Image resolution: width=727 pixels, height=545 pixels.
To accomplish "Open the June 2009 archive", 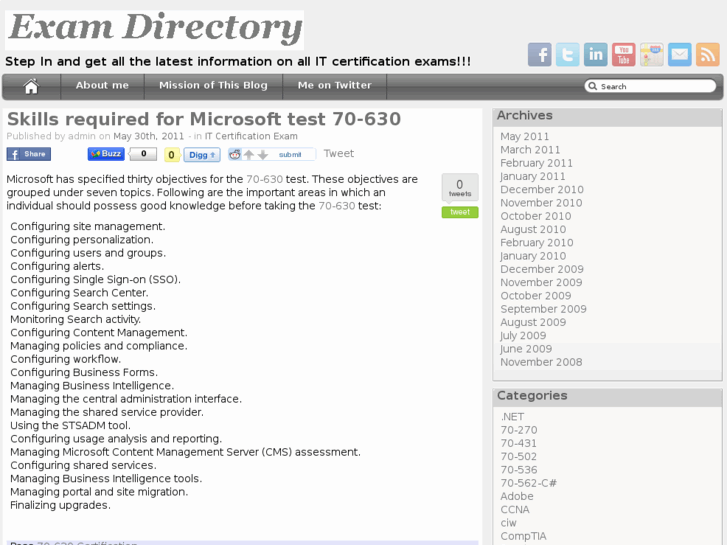I will pyautogui.click(x=526, y=349).
